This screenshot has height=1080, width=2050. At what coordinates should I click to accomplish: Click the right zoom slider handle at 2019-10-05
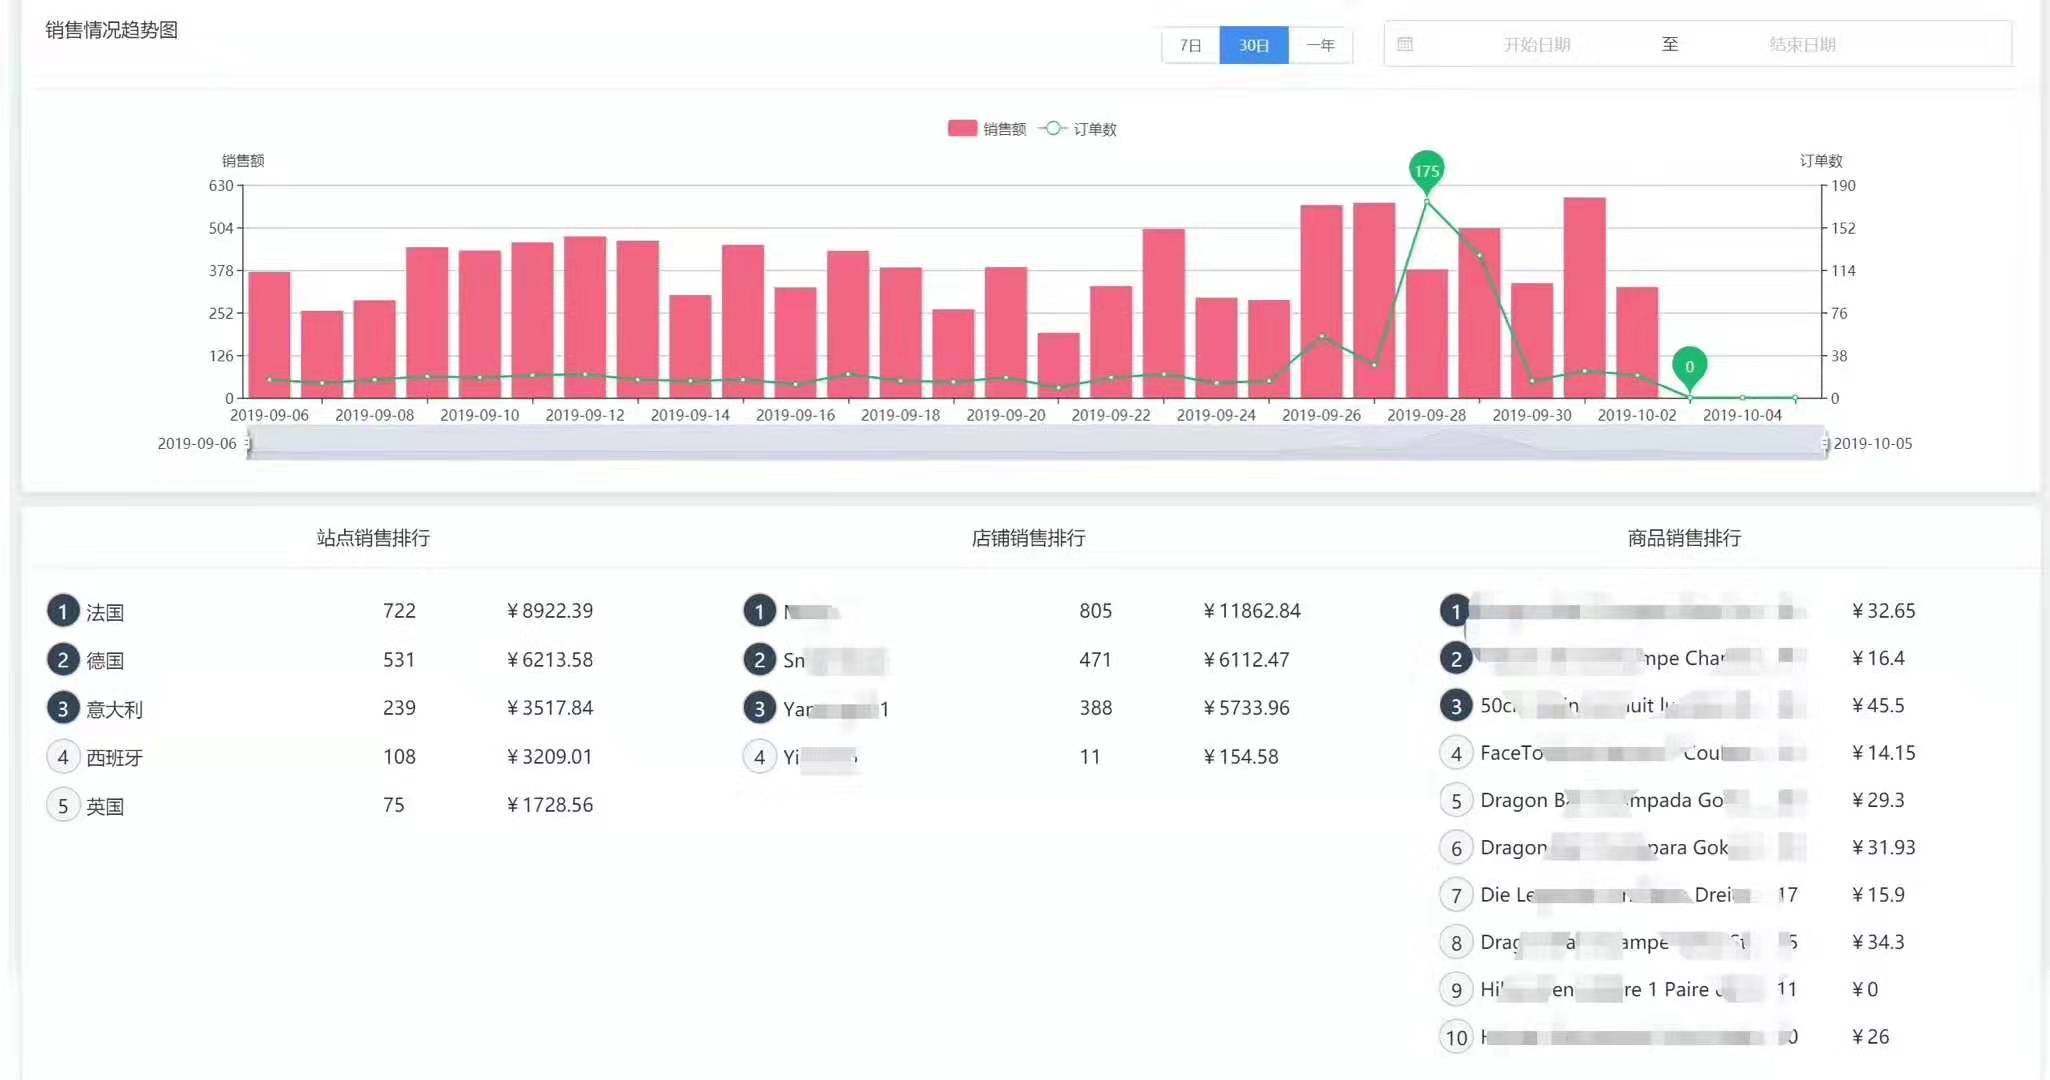click(1826, 443)
